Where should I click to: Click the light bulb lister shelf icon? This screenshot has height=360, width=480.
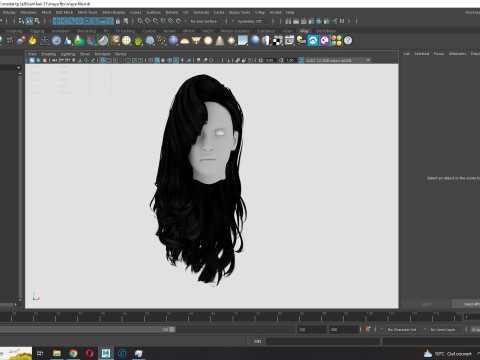coord(301,41)
